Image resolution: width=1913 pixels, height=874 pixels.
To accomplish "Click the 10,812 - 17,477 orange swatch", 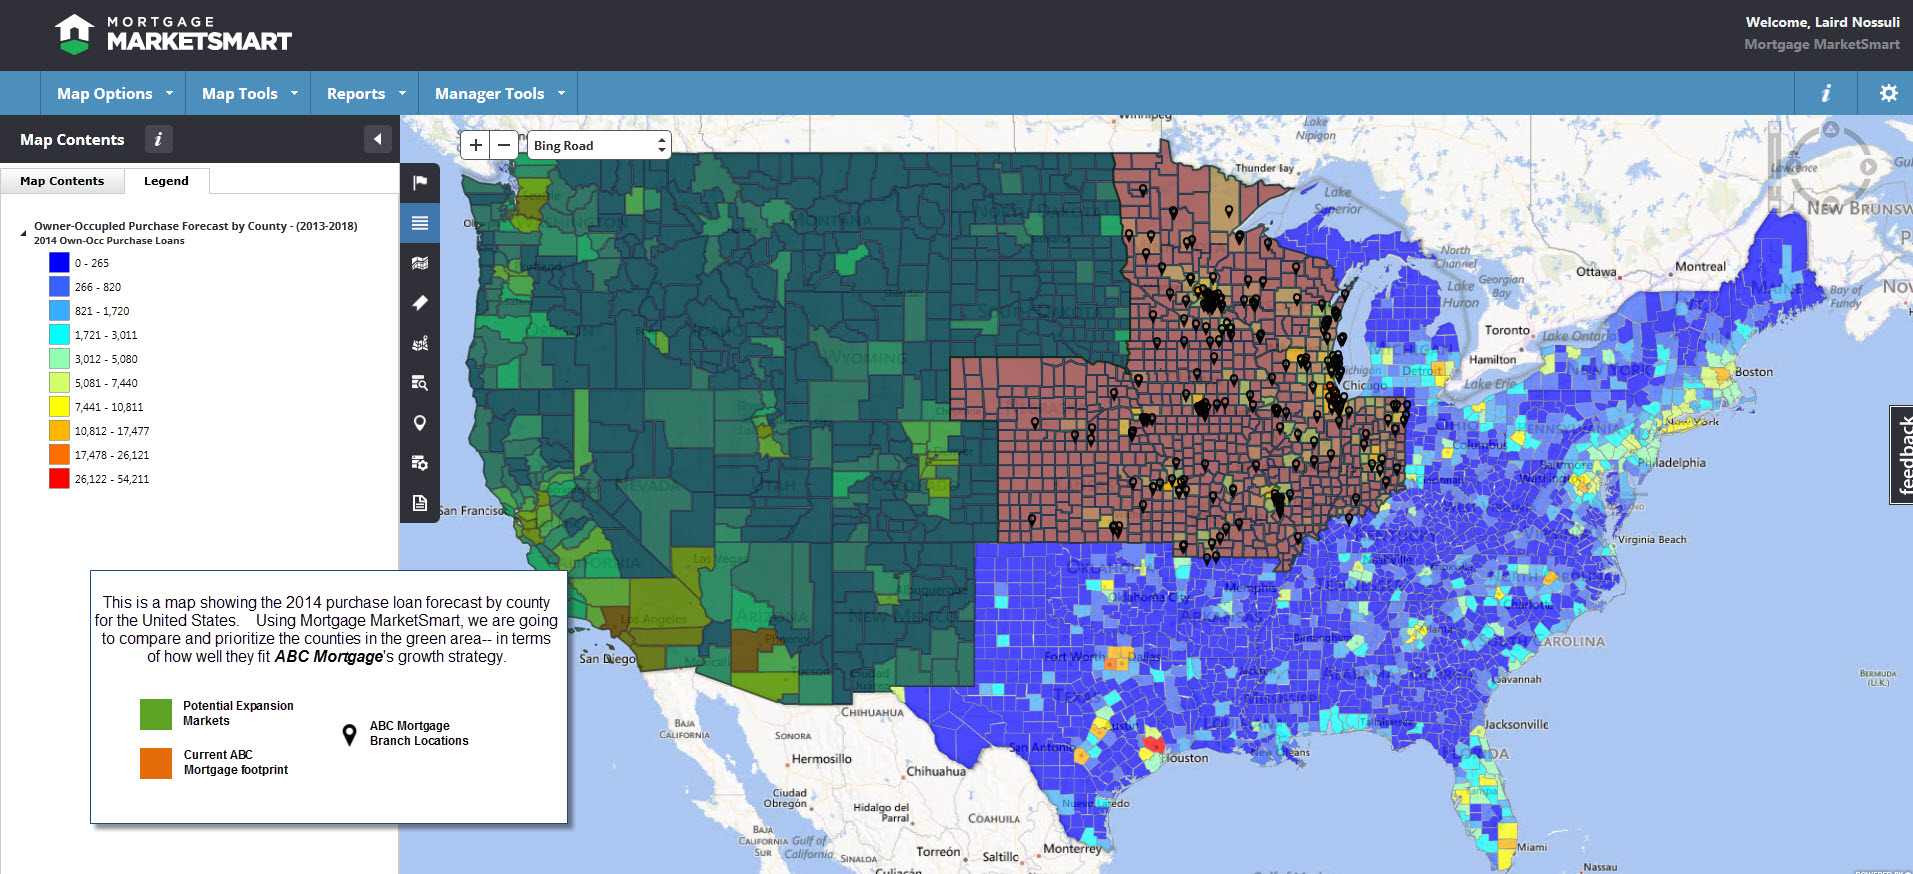I will point(59,431).
